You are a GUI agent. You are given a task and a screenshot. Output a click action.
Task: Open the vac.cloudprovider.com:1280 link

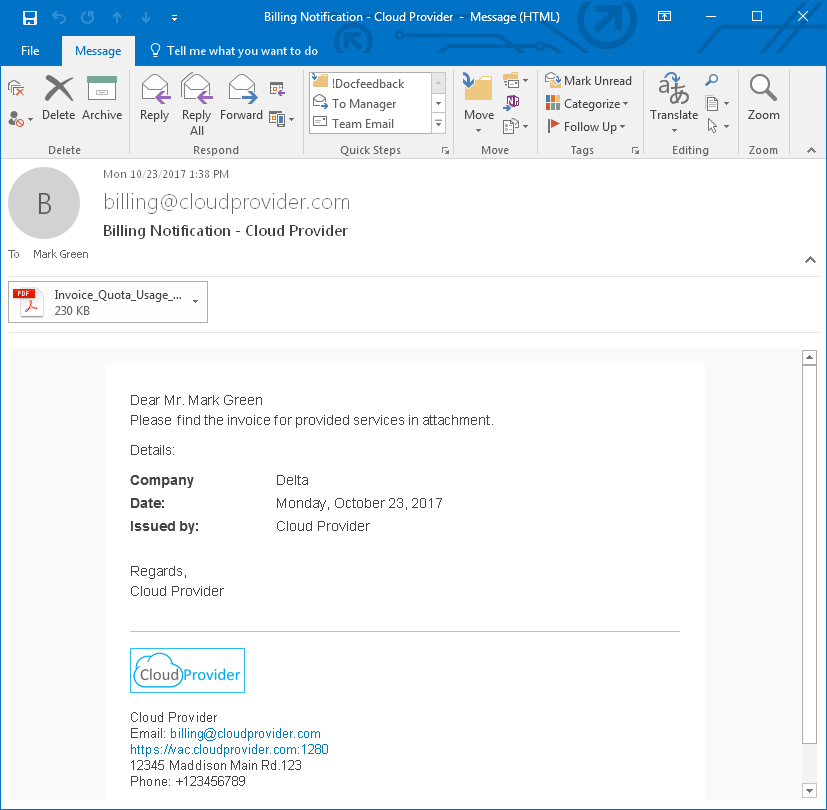(x=229, y=750)
